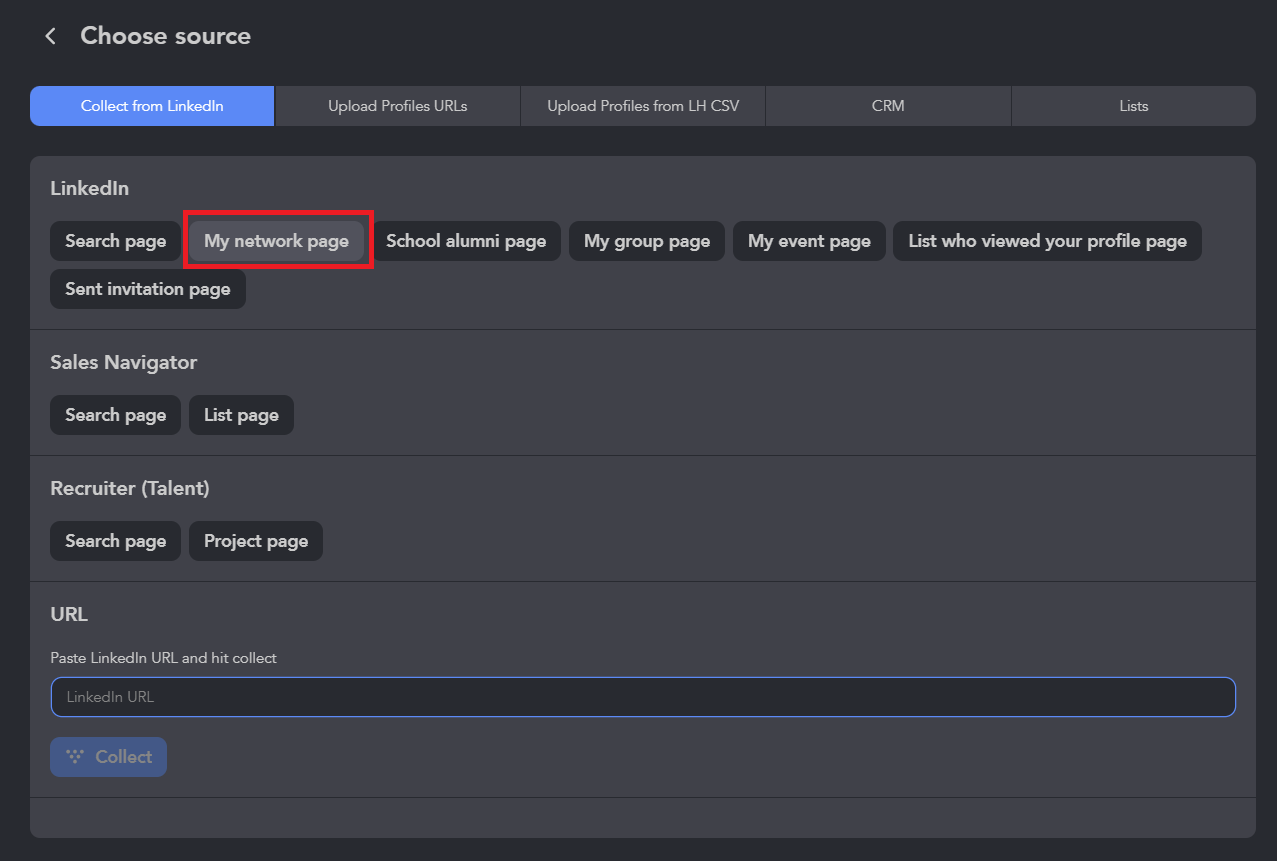Pick Recruiter Project page source
The width and height of the screenshot is (1277, 861).
[x=256, y=541]
